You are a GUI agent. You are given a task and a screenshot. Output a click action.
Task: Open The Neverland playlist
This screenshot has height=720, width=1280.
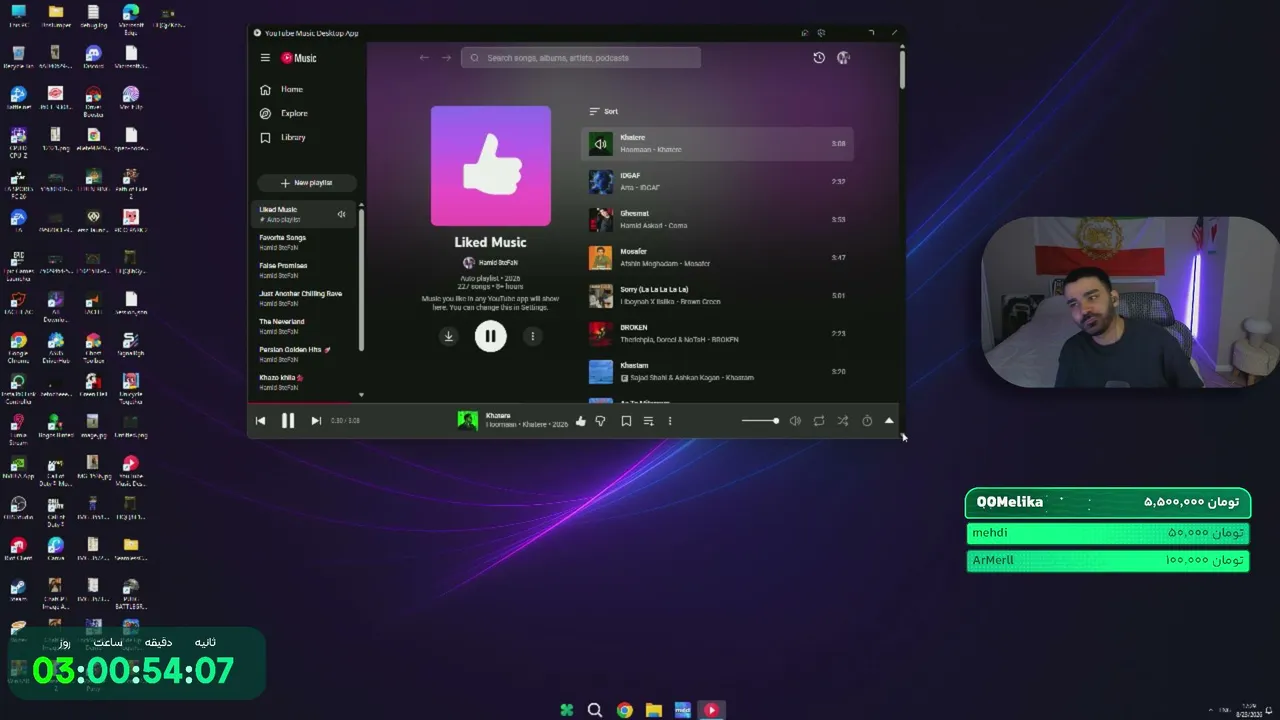303,326
